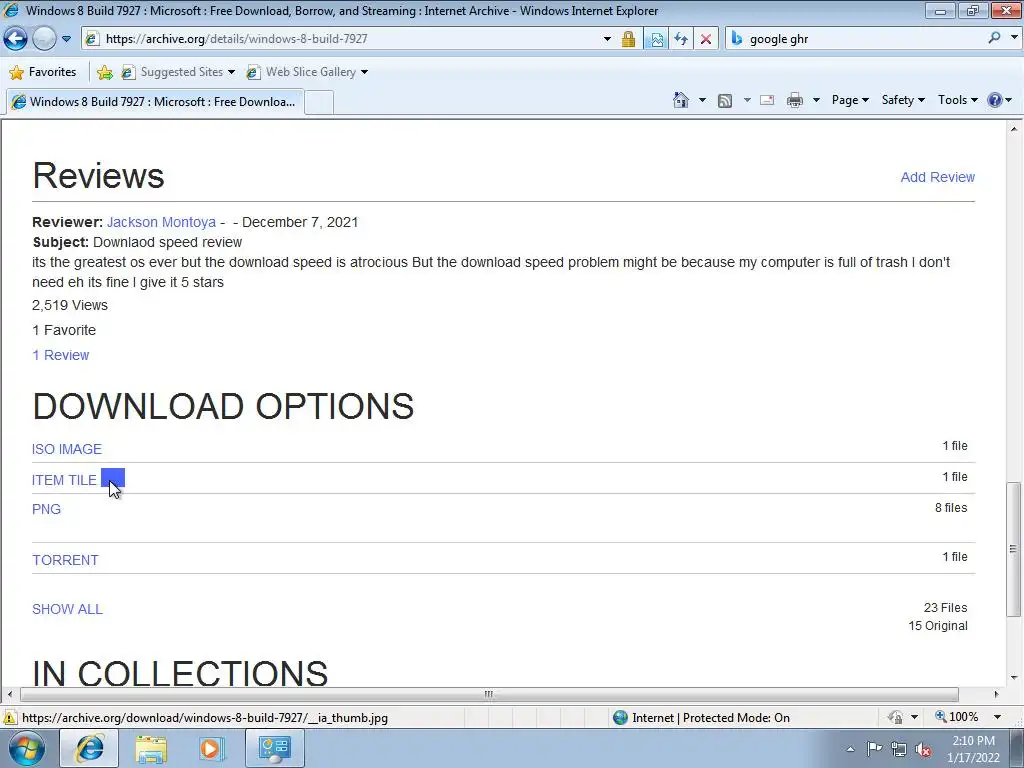The image size is (1024, 768).
Task: Click the horizontal scrollbar right arrow
Action: tap(997, 694)
